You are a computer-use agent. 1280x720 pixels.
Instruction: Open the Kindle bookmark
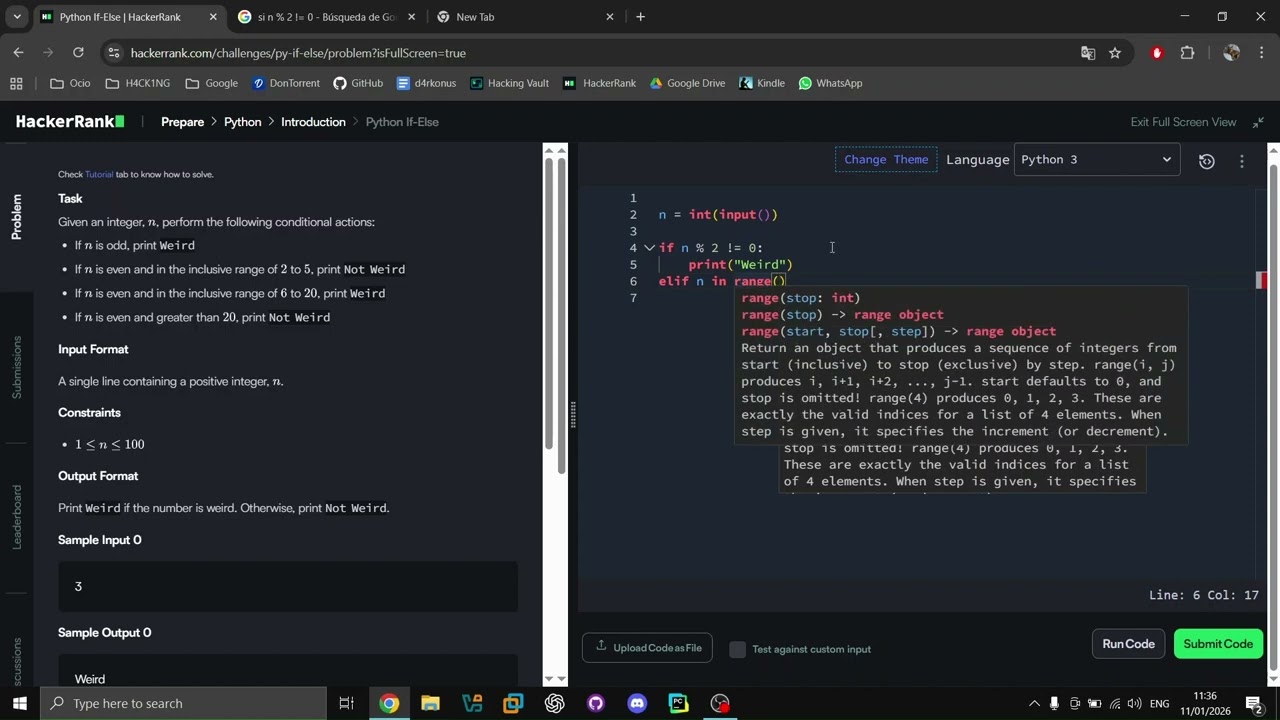pos(761,83)
